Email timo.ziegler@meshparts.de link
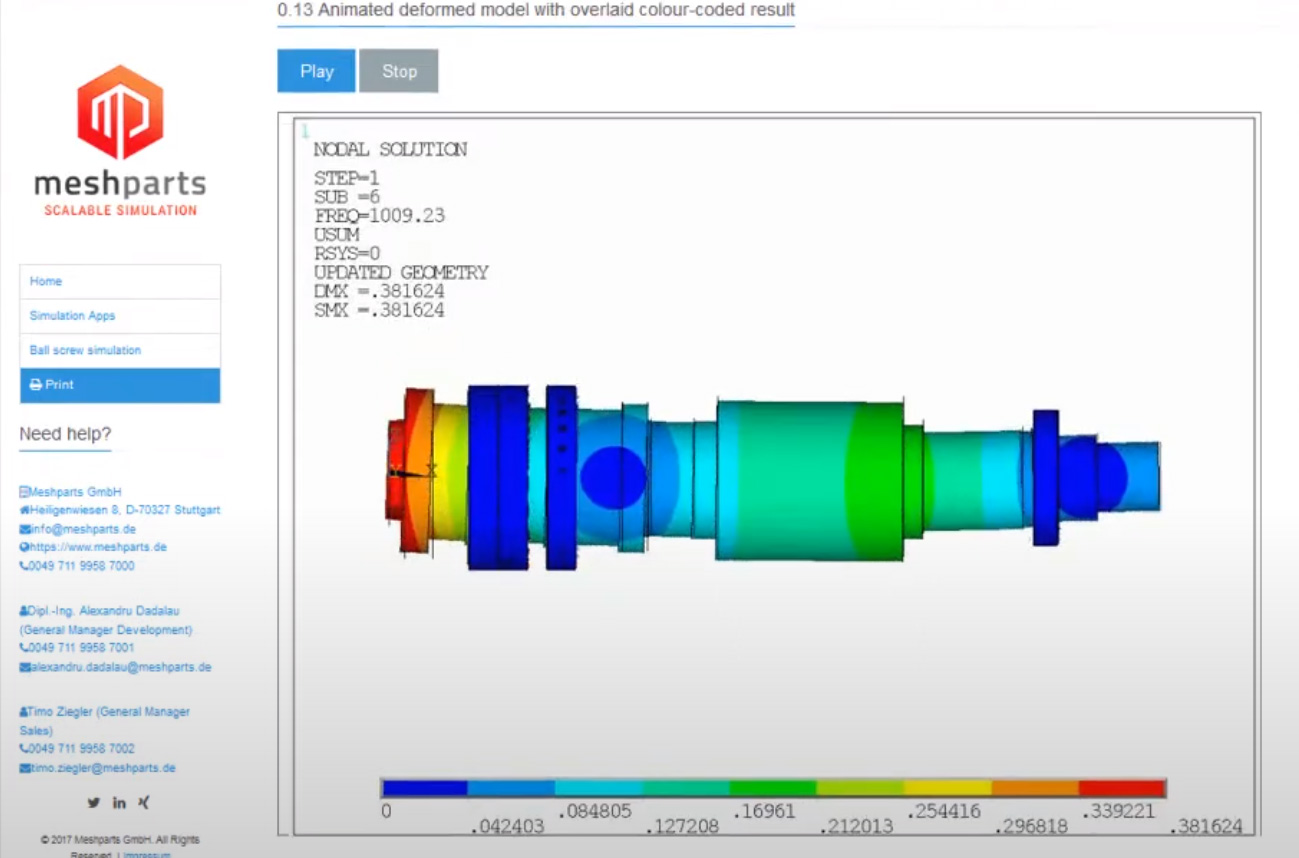The width and height of the screenshot is (1299, 858). 102,768
